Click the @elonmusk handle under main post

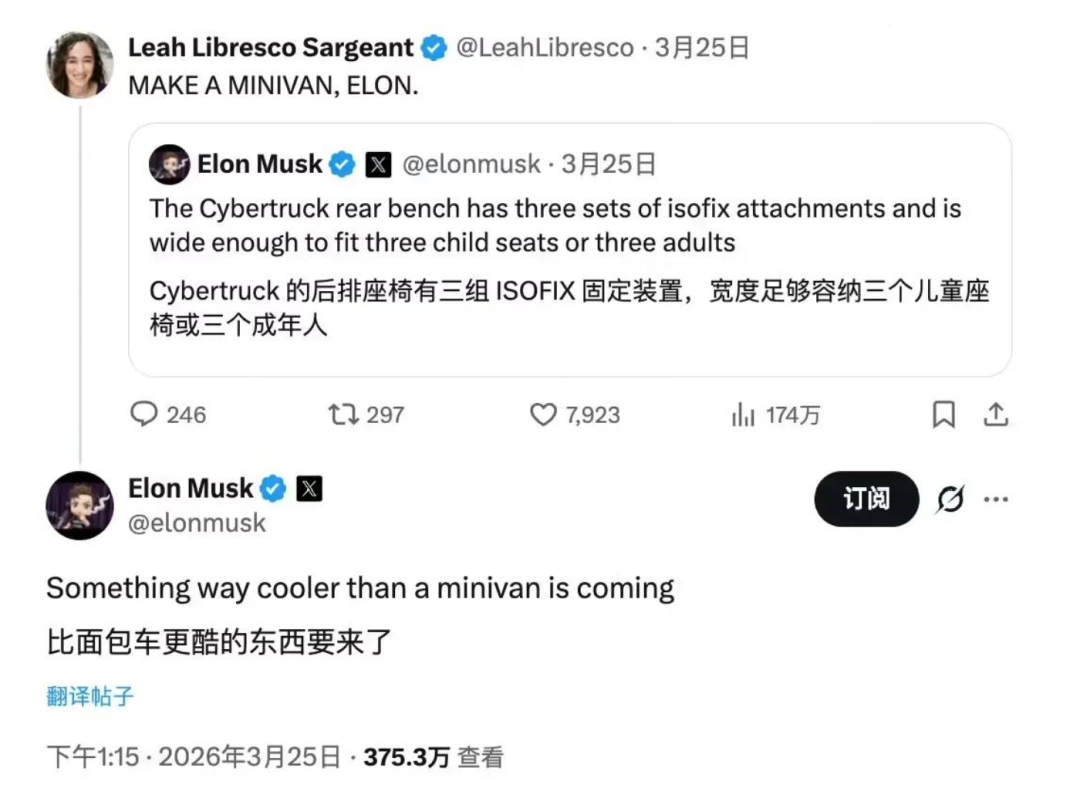[197, 522]
